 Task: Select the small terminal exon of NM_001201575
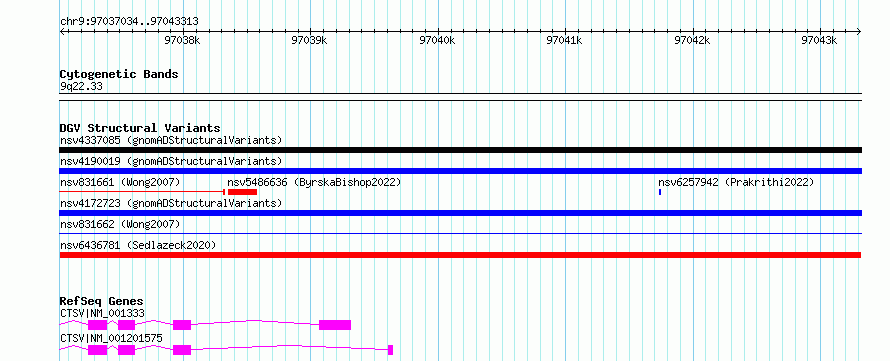[x=391, y=350]
